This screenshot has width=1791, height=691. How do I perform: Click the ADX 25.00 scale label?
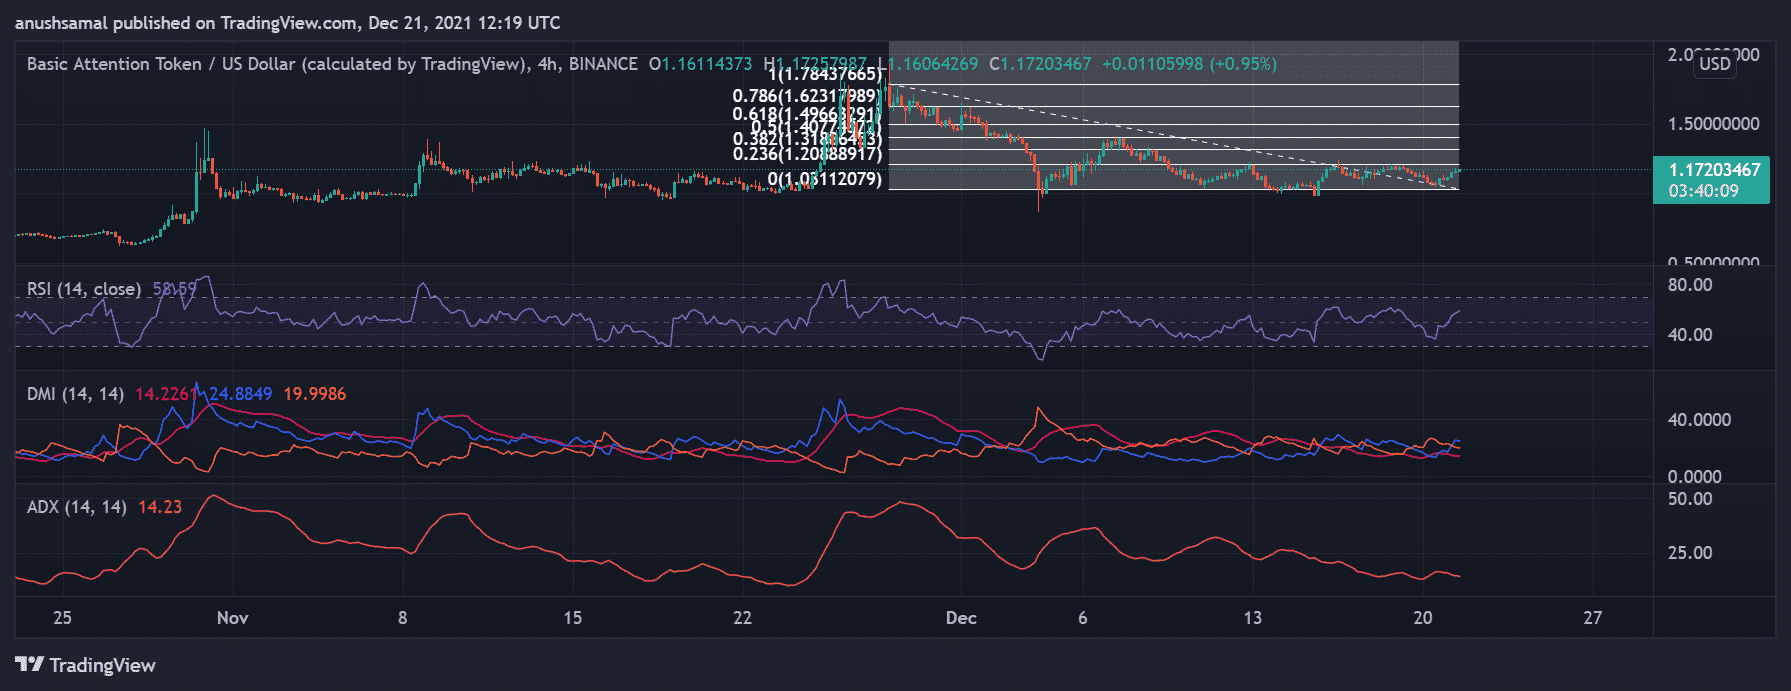[x=1689, y=553]
